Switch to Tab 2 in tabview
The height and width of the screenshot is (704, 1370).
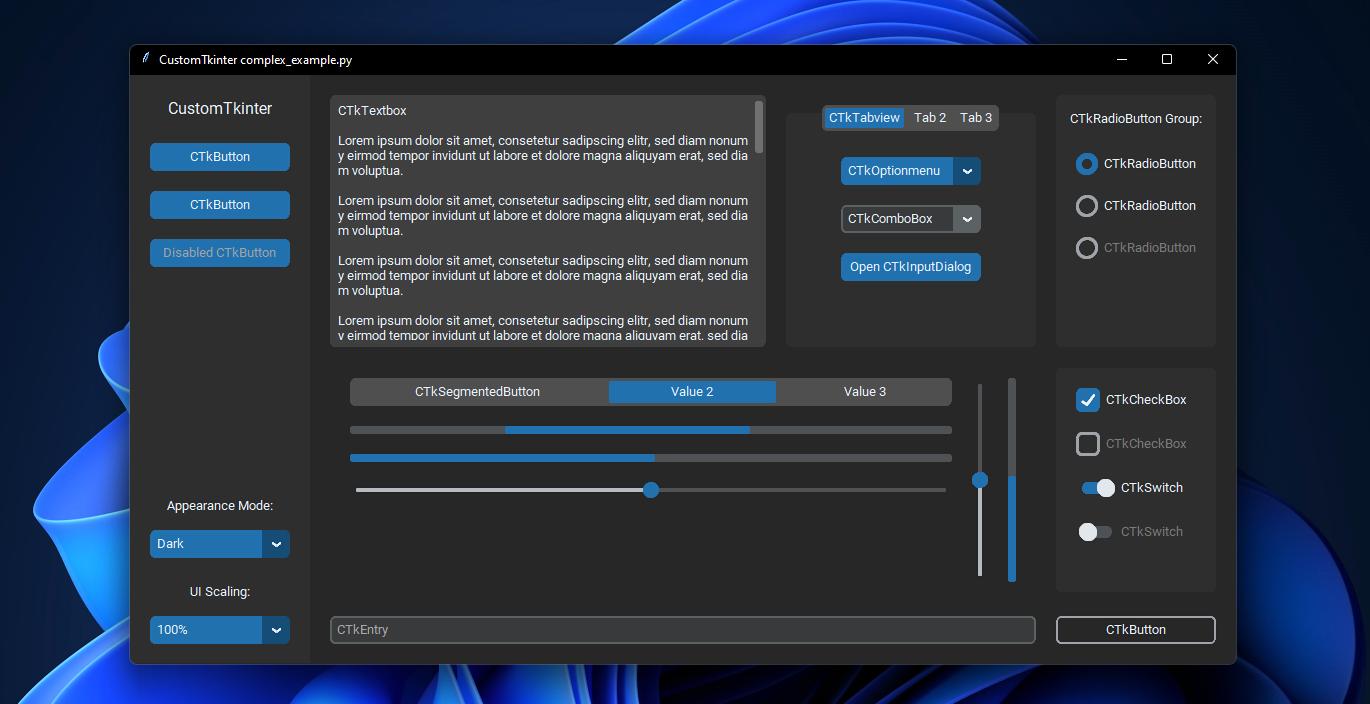pyautogui.click(x=930, y=118)
